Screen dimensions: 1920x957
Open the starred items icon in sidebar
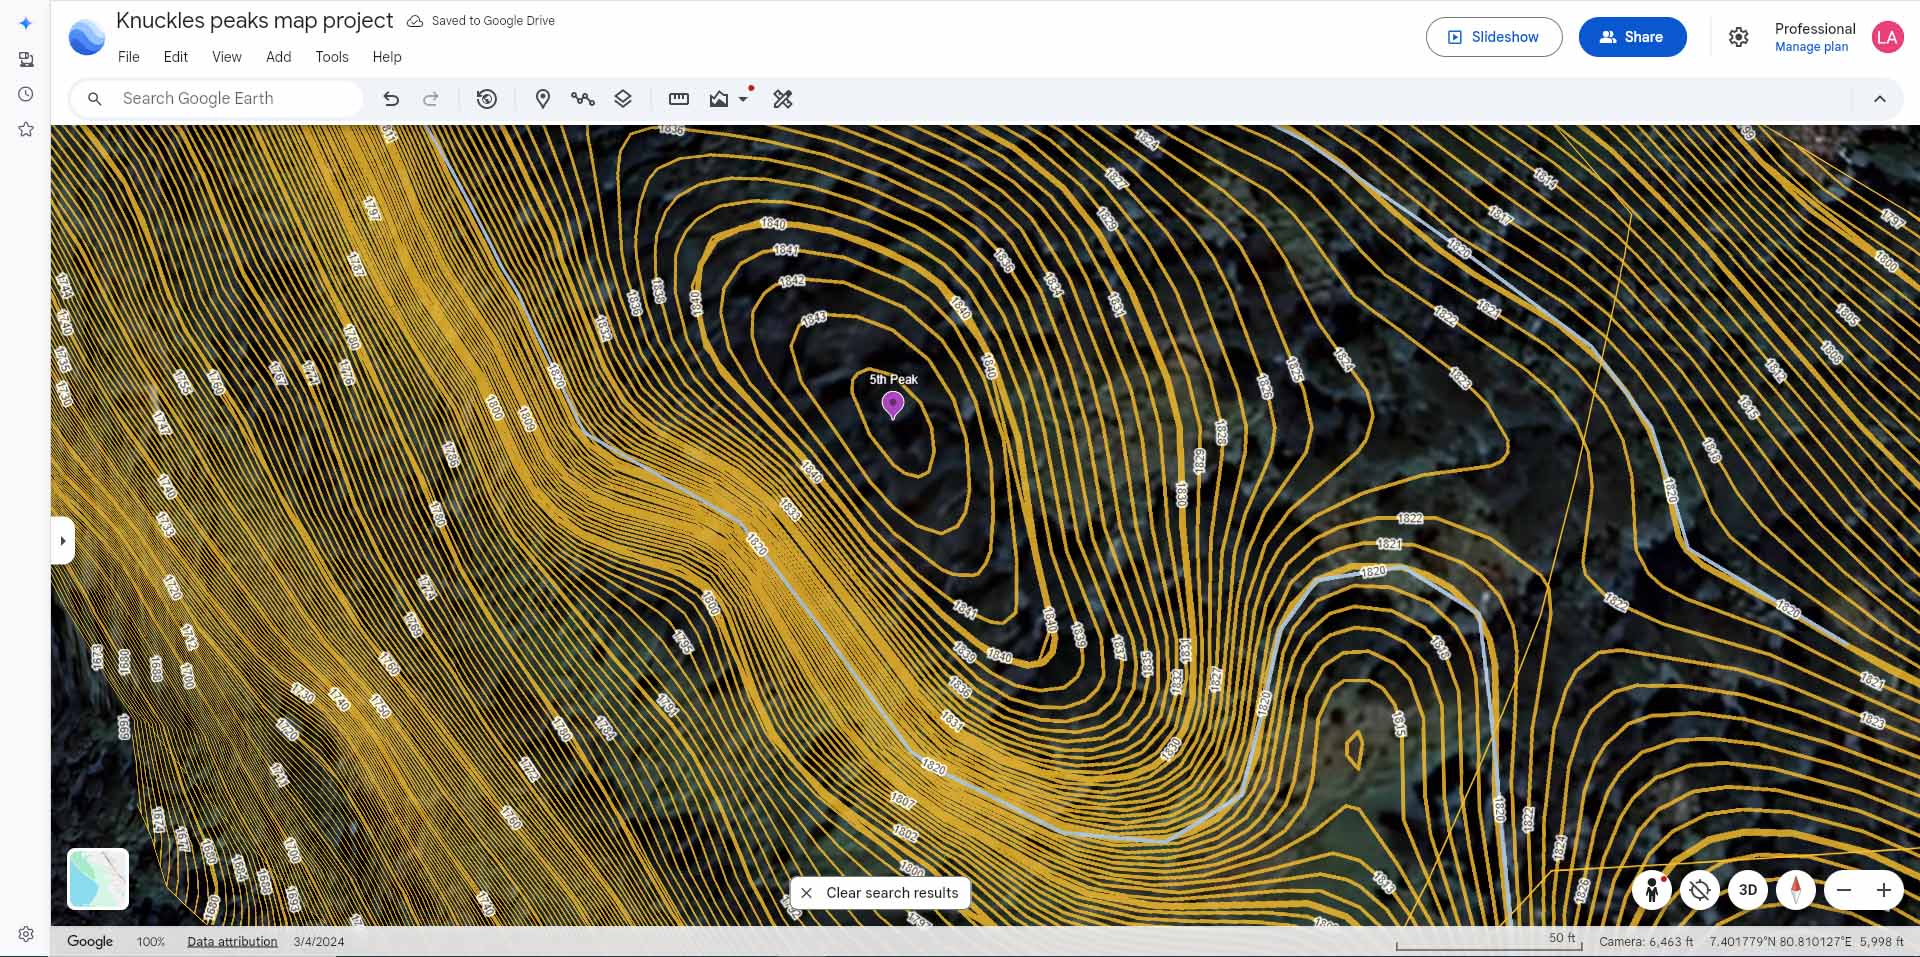26,129
